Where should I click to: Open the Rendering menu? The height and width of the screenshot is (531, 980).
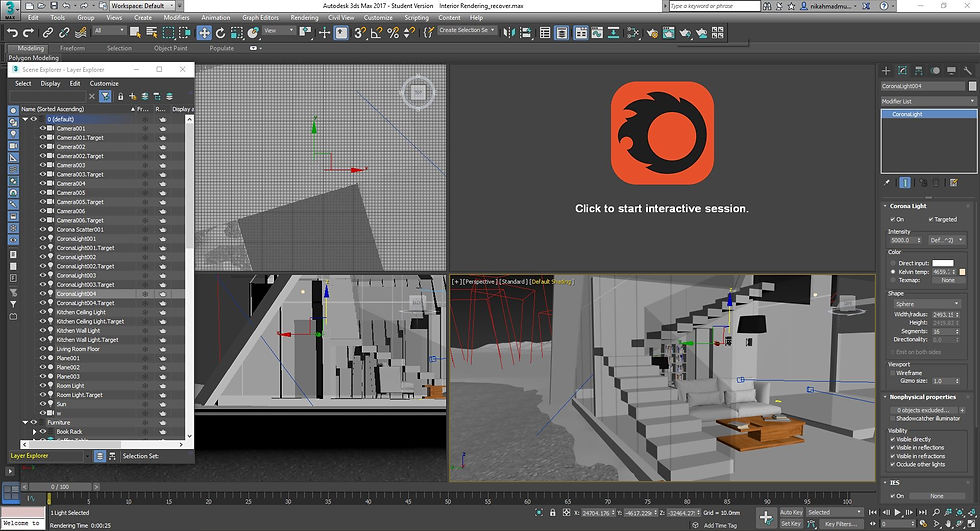tap(304, 17)
